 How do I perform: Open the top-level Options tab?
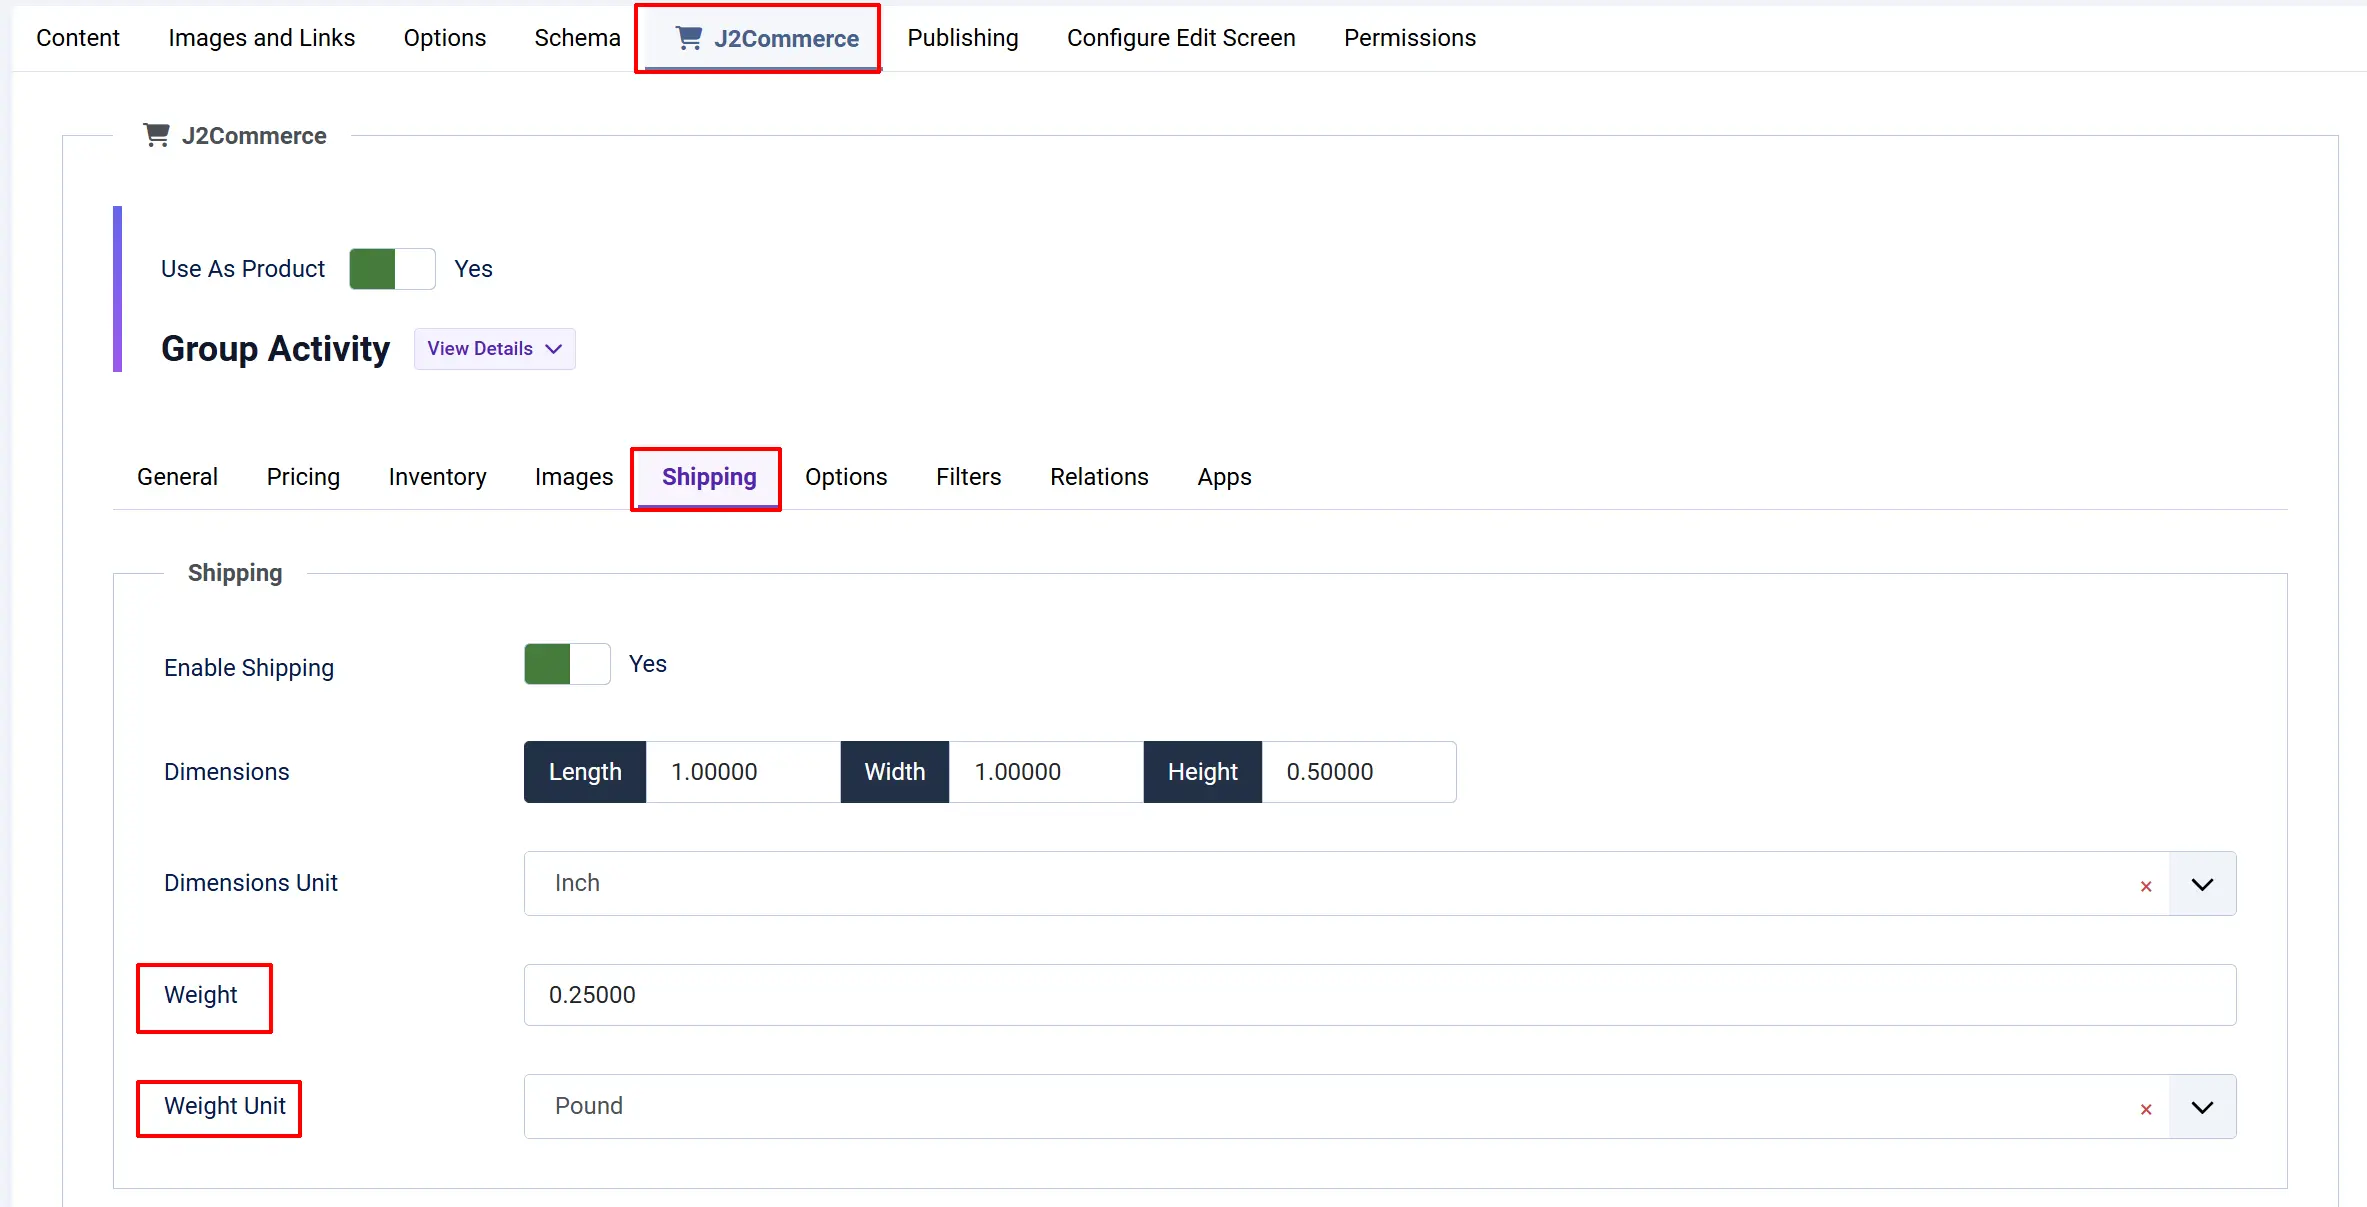[x=444, y=38]
